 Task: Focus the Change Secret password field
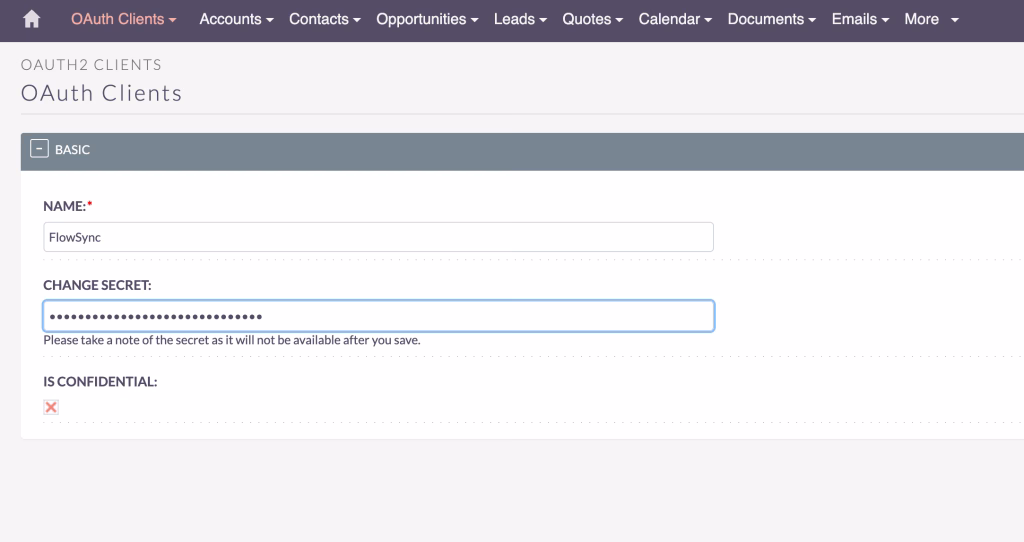point(378,316)
